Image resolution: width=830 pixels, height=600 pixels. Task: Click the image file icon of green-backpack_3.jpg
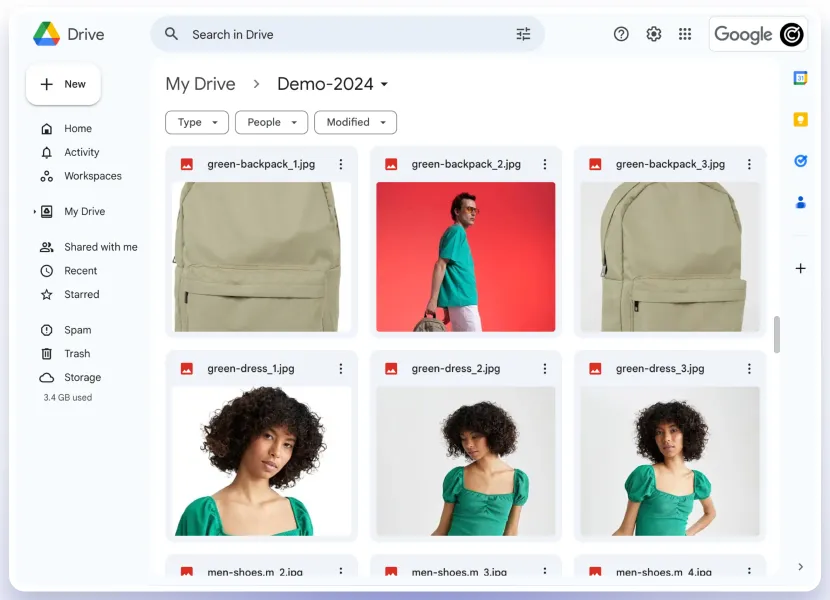click(x=595, y=164)
